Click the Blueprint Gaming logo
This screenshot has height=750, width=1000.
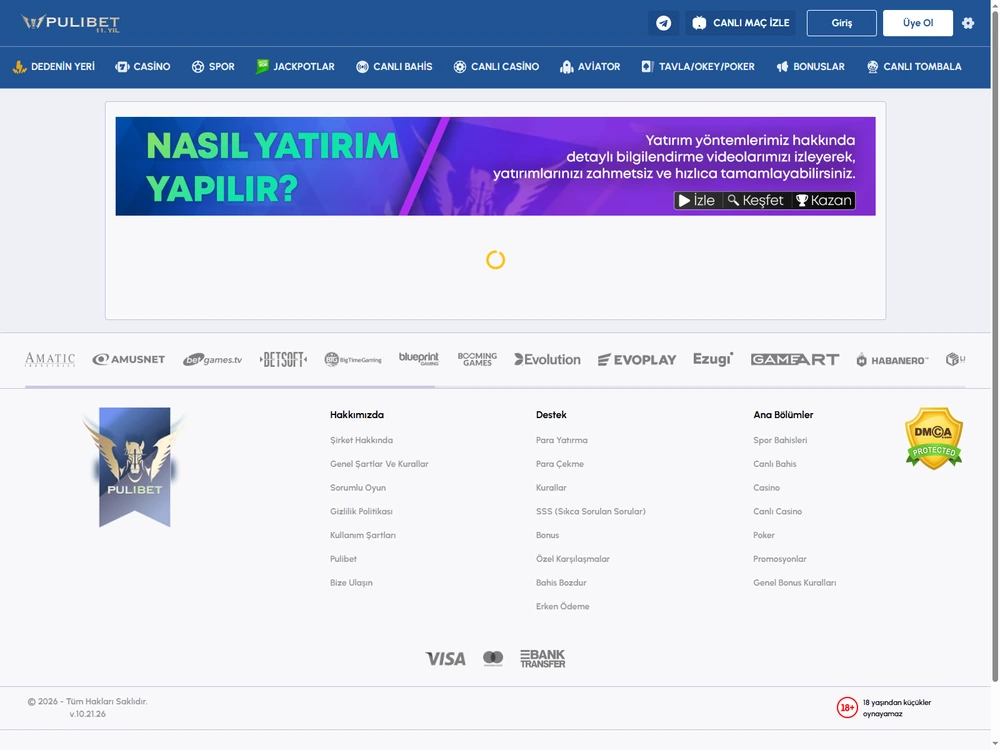(x=419, y=358)
